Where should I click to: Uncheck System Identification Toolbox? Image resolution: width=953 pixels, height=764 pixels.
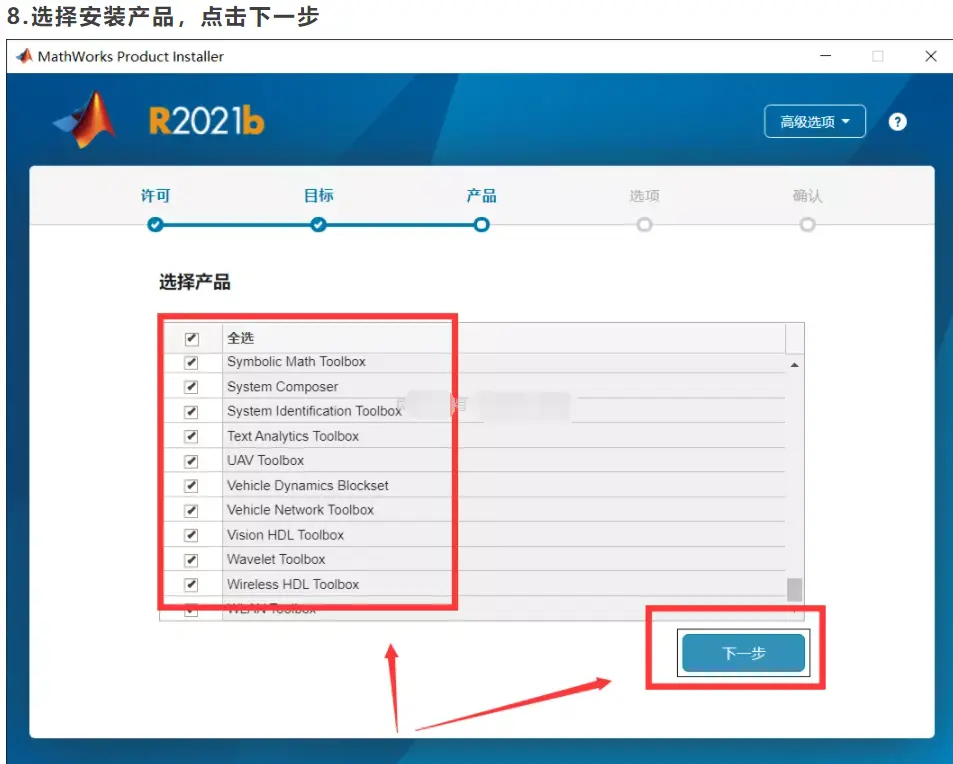click(191, 411)
